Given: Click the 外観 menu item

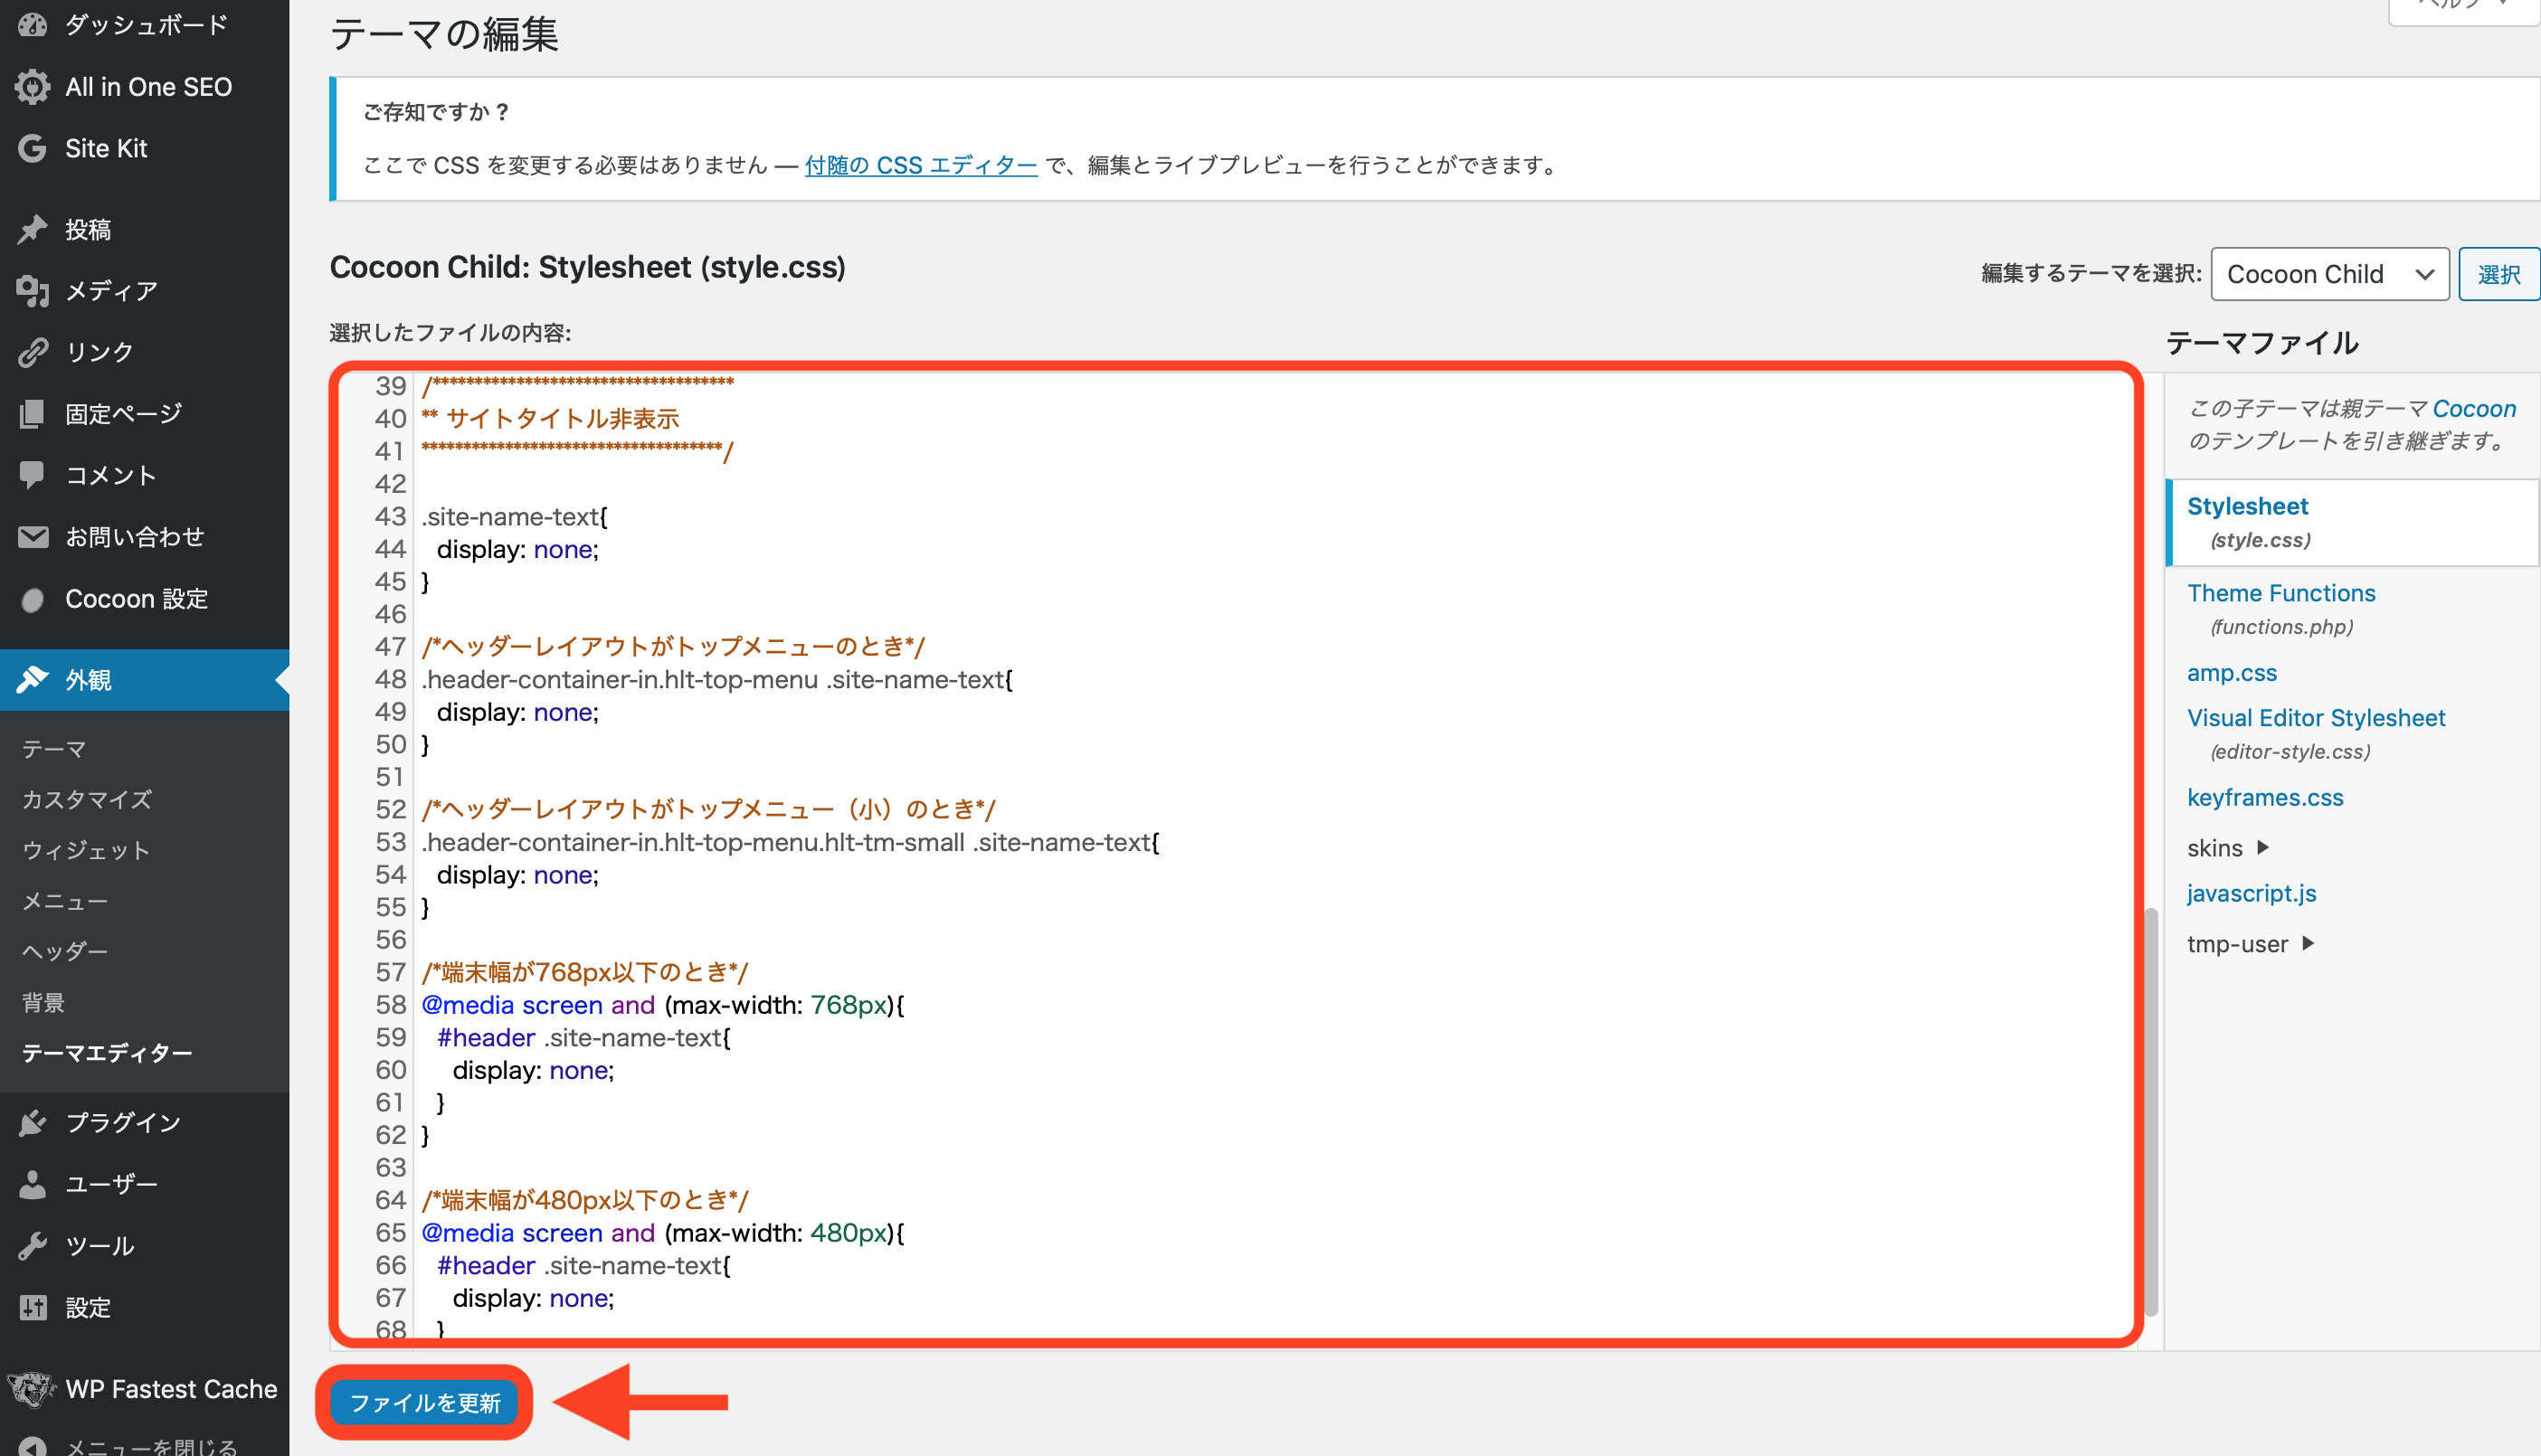Looking at the screenshot, I should click(145, 680).
